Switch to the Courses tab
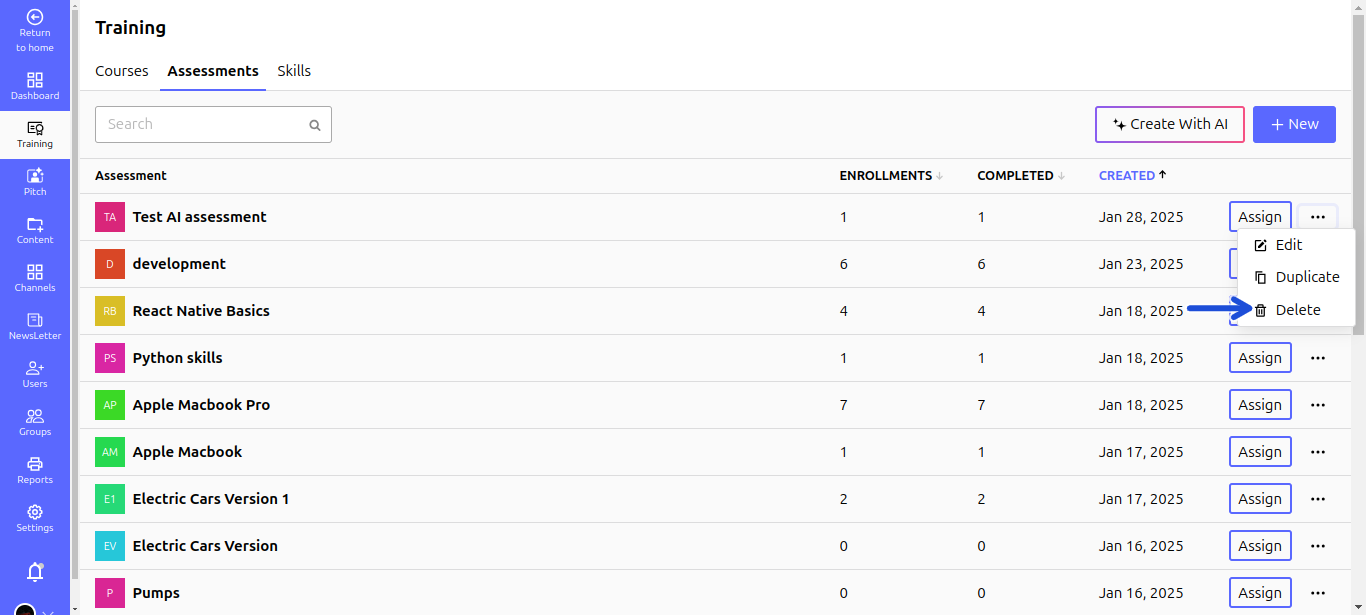Viewport: 1366px width, 615px height. [122, 71]
